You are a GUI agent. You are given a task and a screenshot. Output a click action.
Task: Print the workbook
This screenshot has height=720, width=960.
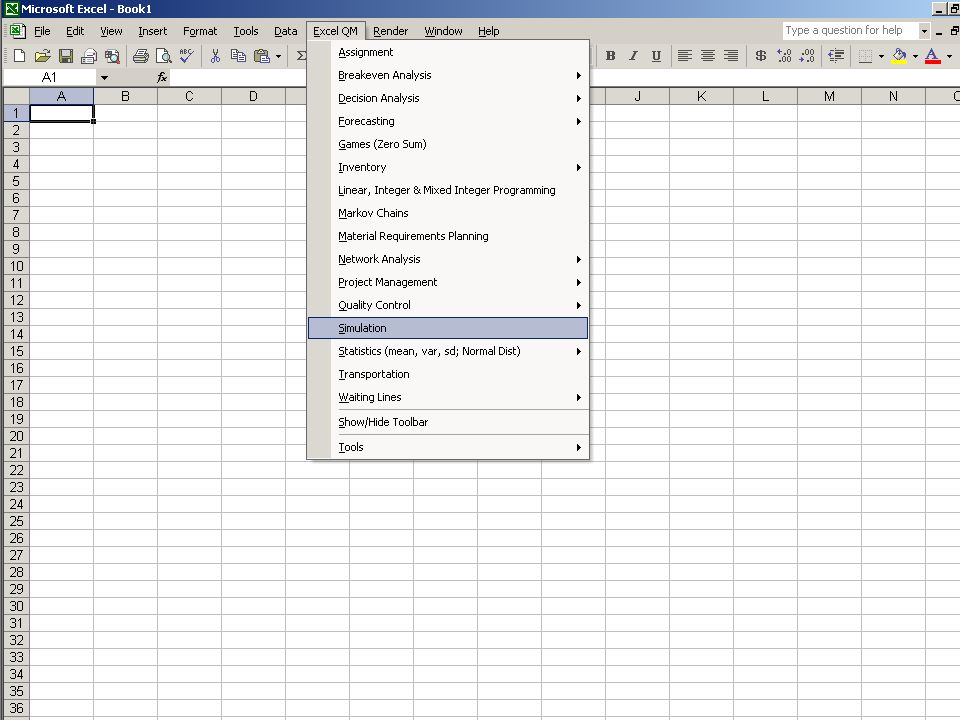141,56
